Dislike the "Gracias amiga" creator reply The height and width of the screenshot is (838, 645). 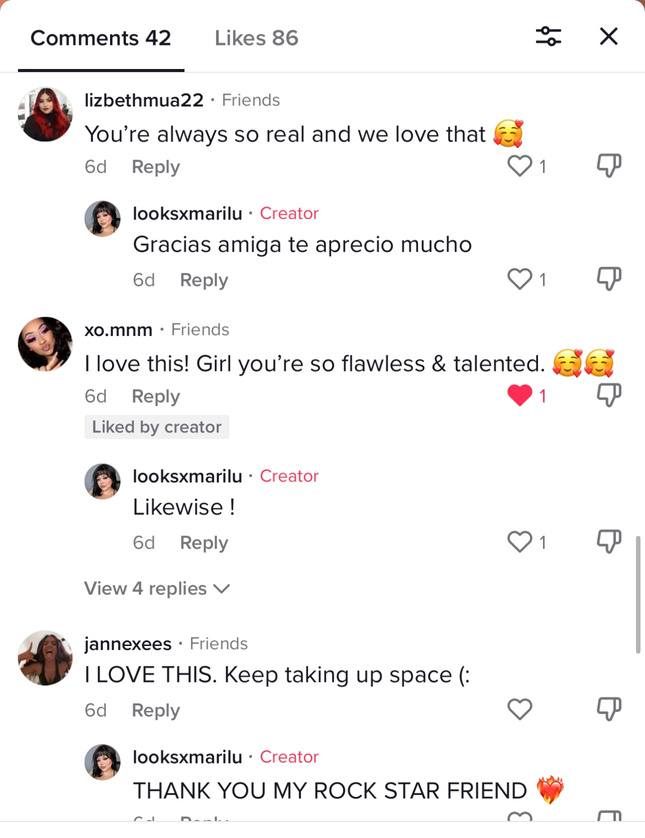pyautogui.click(x=608, y=280)
